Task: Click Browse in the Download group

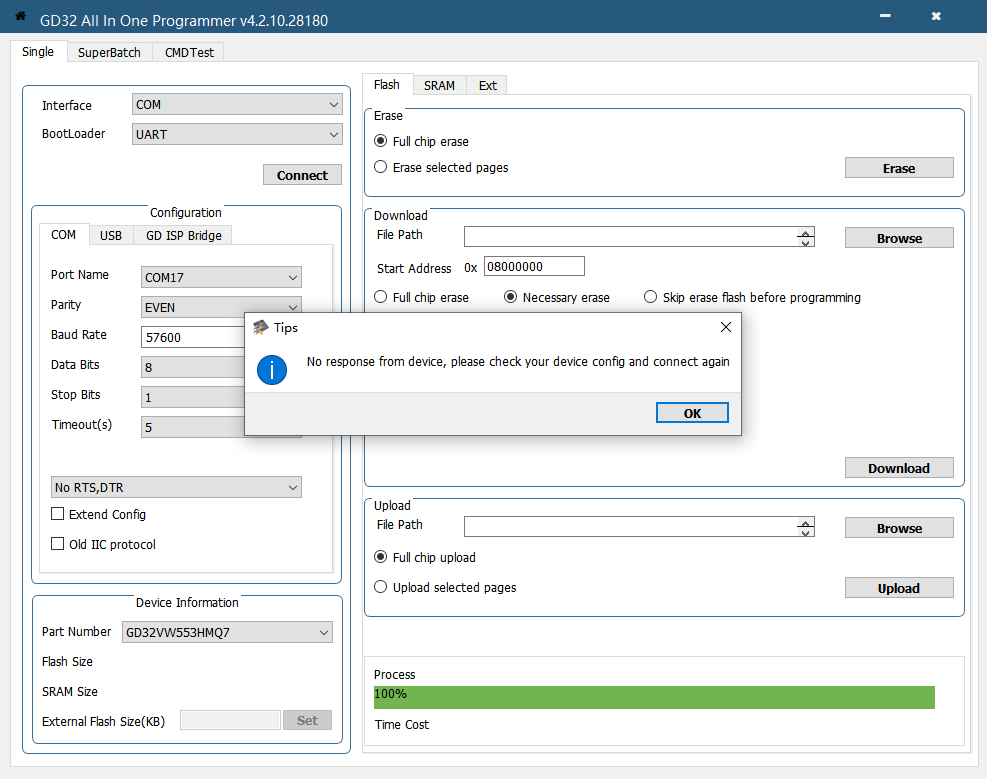Action: coord(899,238)
